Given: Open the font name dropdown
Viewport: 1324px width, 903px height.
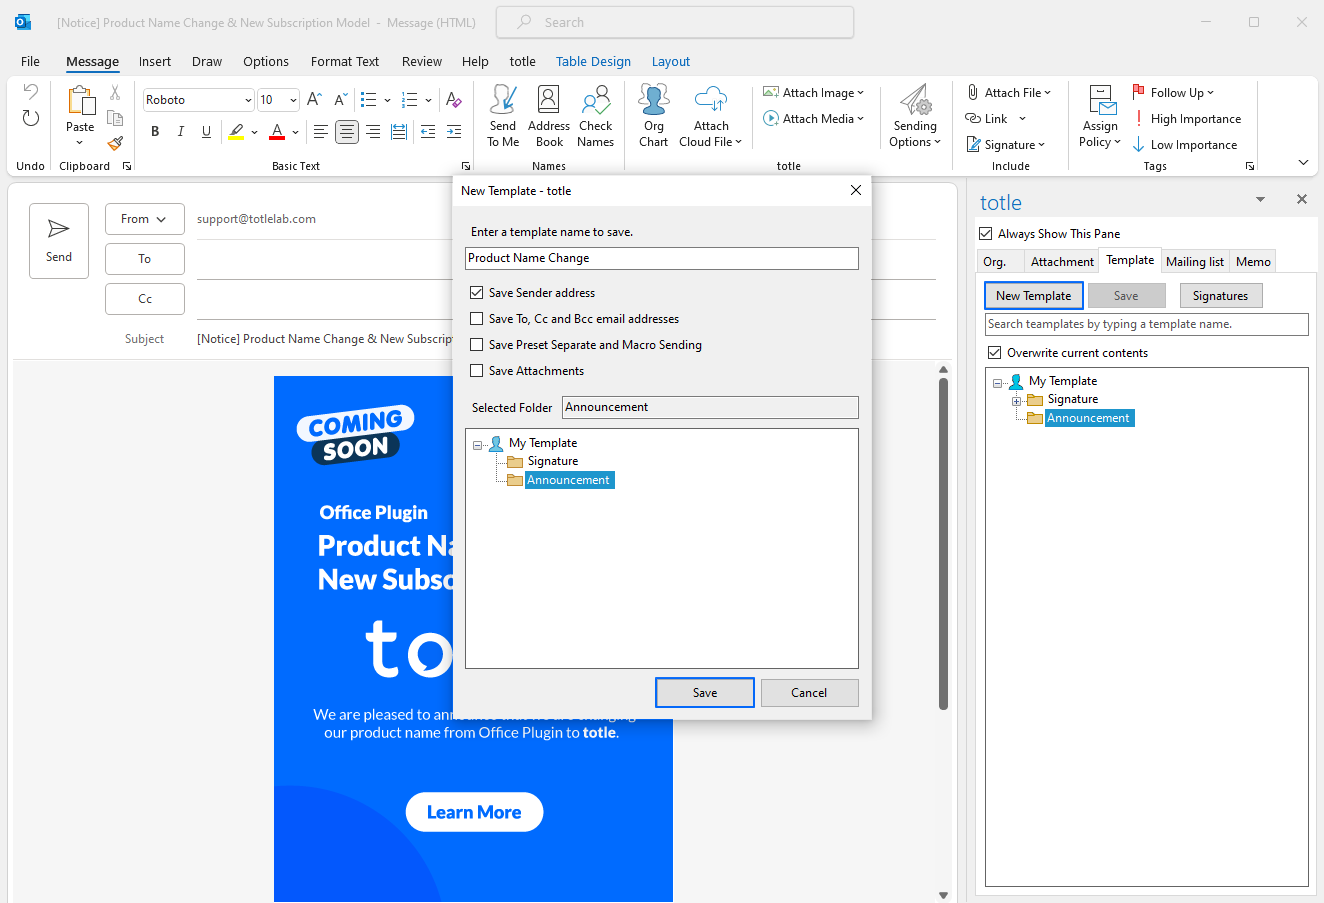Looking at the screenshot, I should point(248,100).
